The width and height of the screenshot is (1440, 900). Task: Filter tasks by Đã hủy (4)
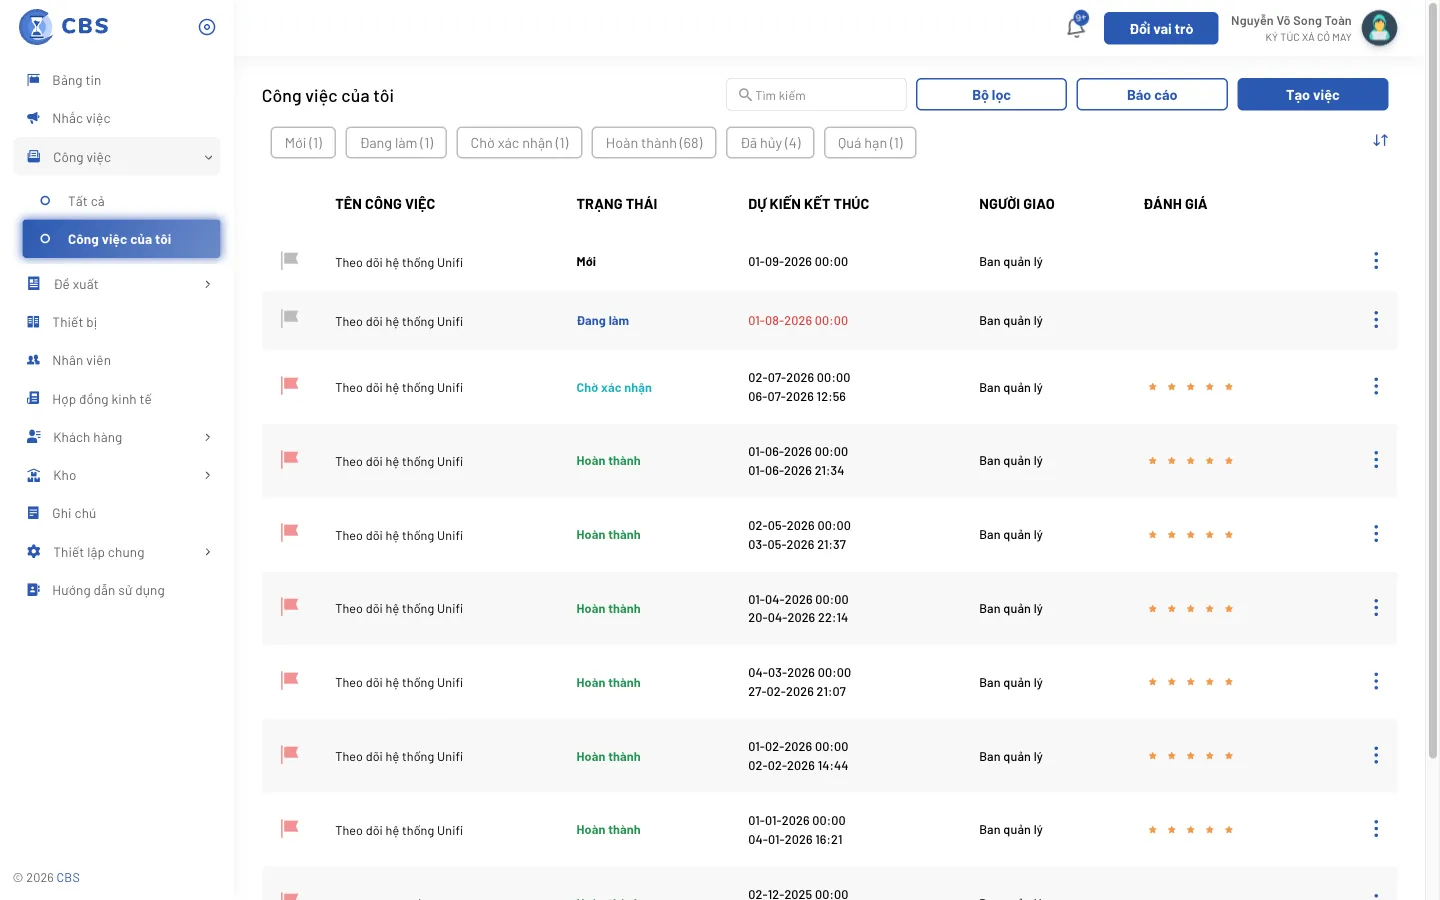click(x=771, y=143)
